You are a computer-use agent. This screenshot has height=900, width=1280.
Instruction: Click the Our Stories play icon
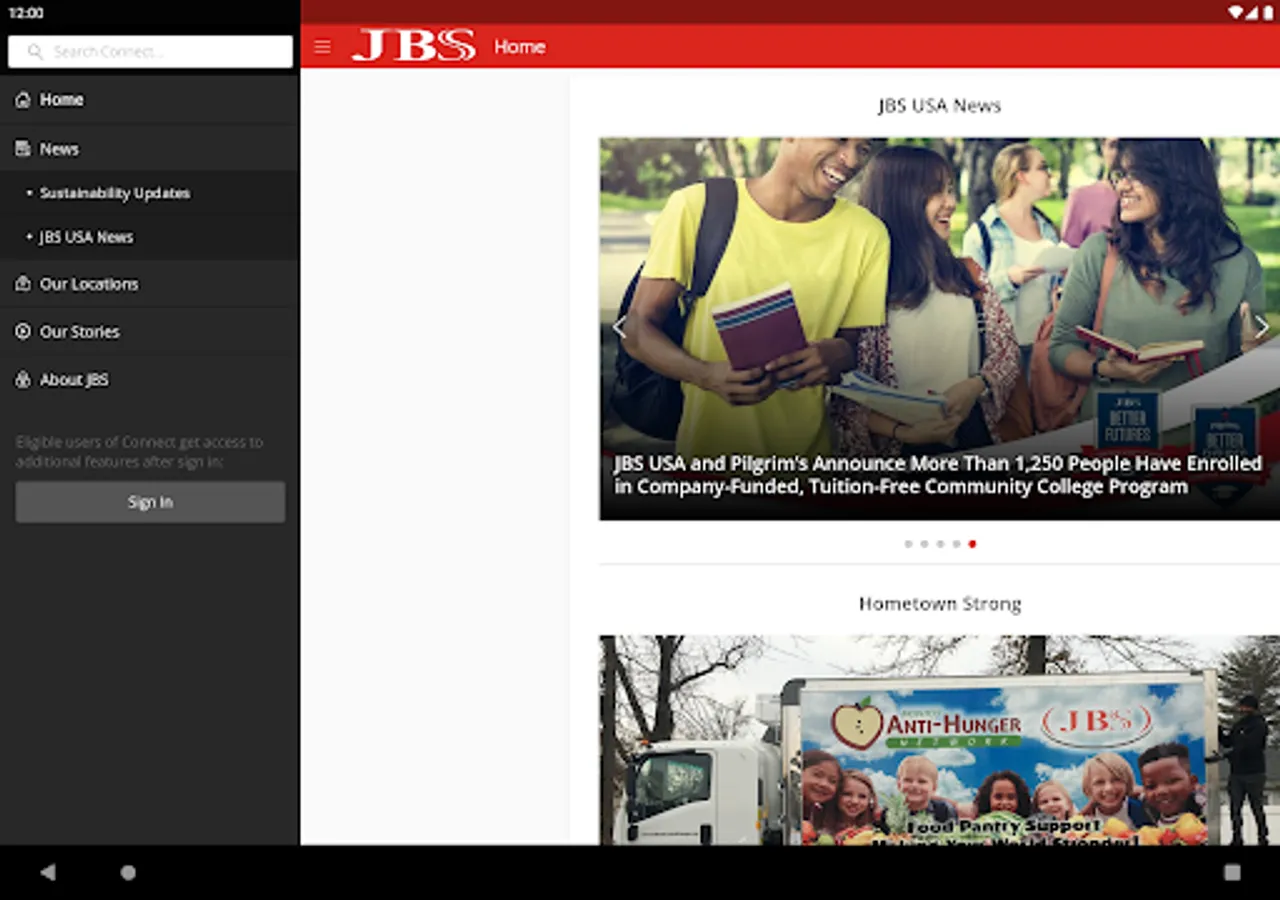tap(23, 332)
